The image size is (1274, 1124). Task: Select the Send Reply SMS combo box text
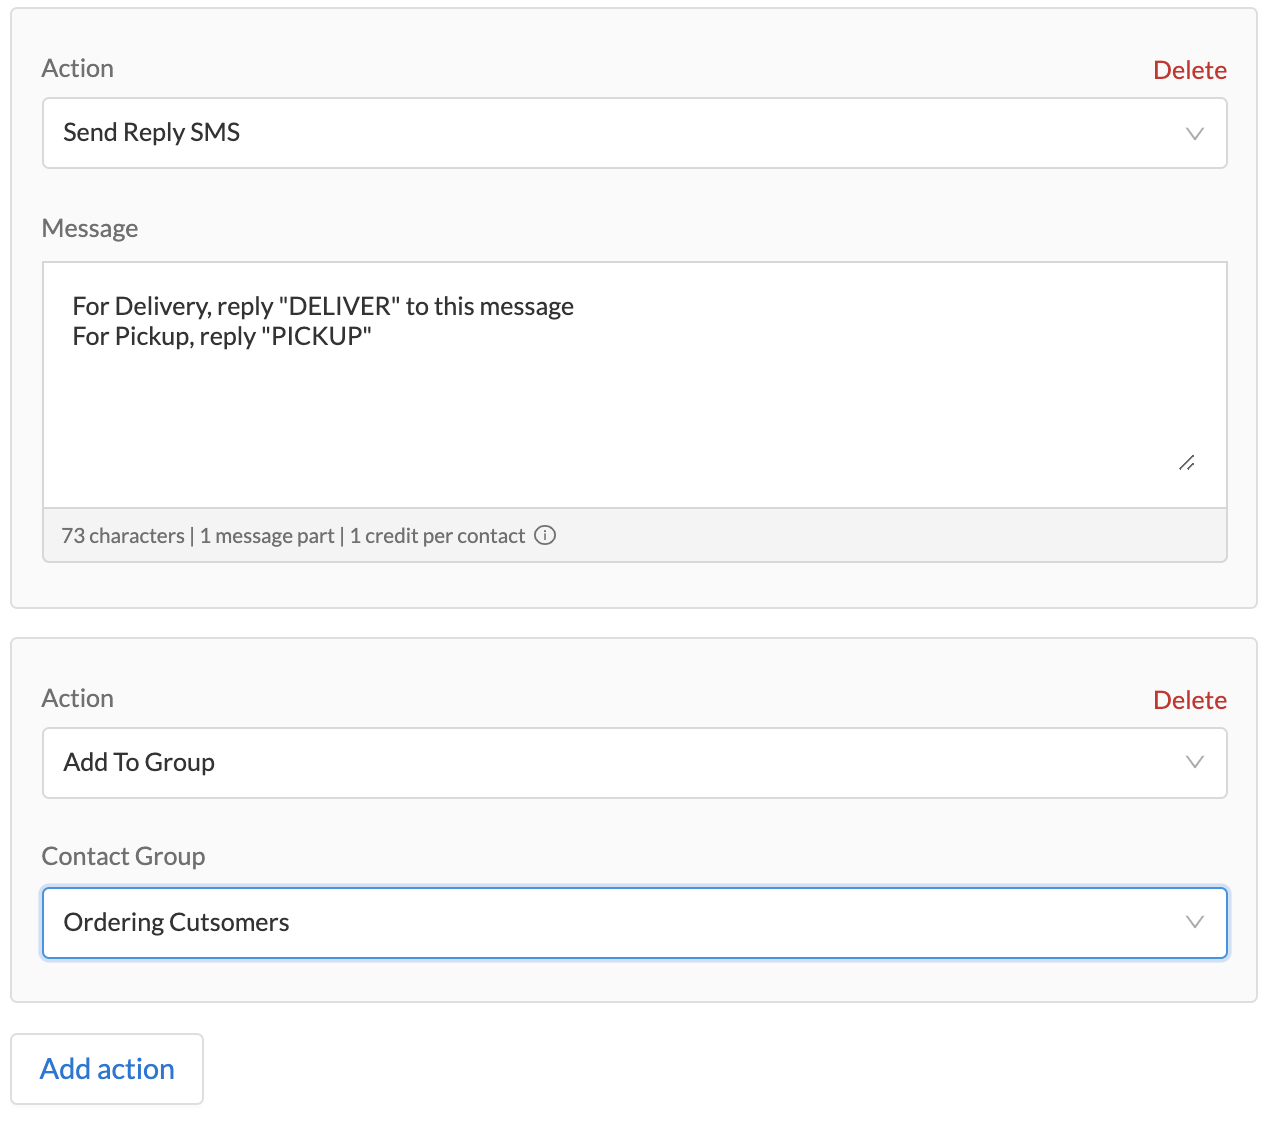[x=151, y=132]
